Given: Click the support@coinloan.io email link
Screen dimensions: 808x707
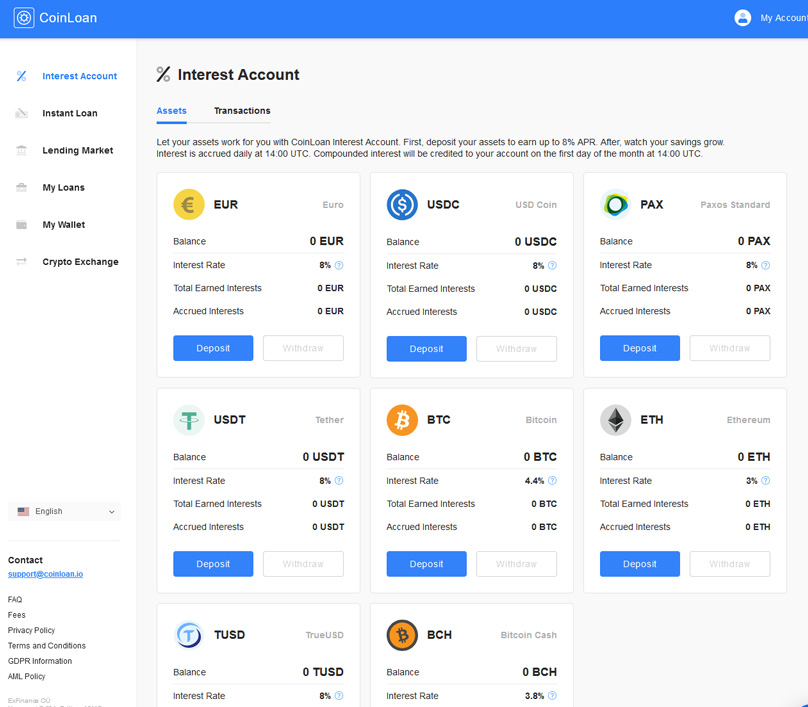Looking at the screenshot, I should [45, 574].
